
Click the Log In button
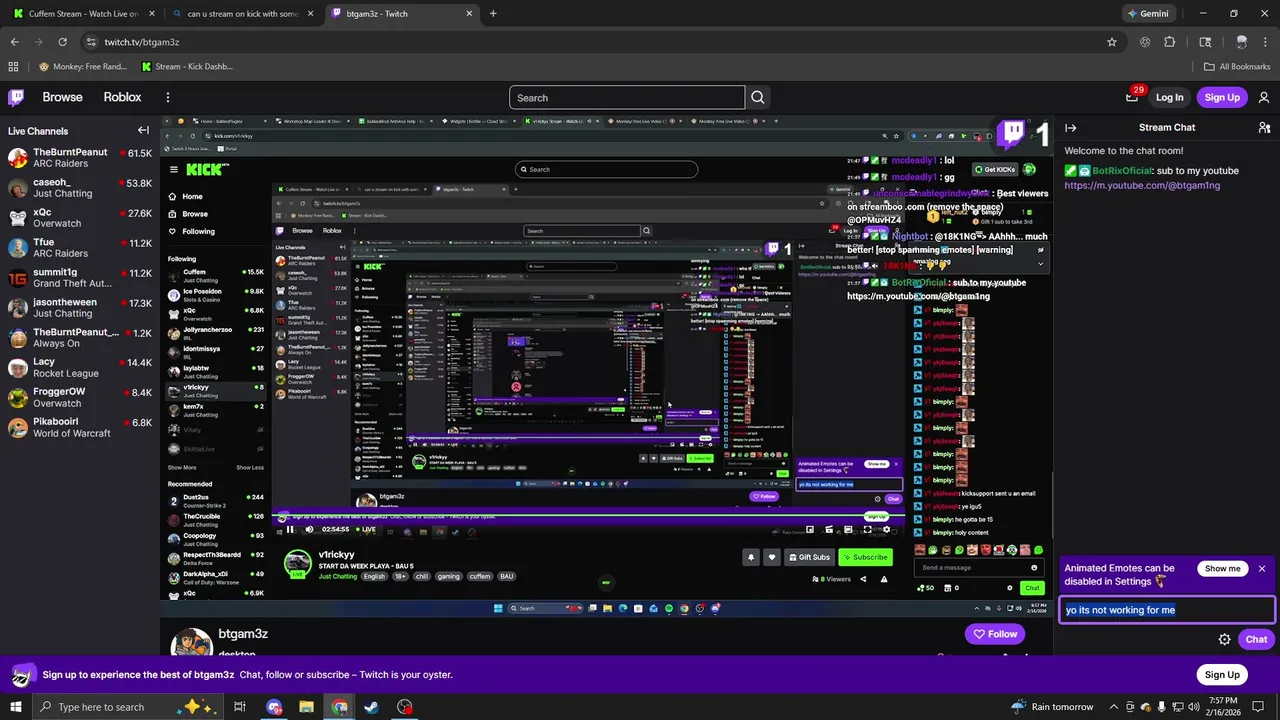1169,97
